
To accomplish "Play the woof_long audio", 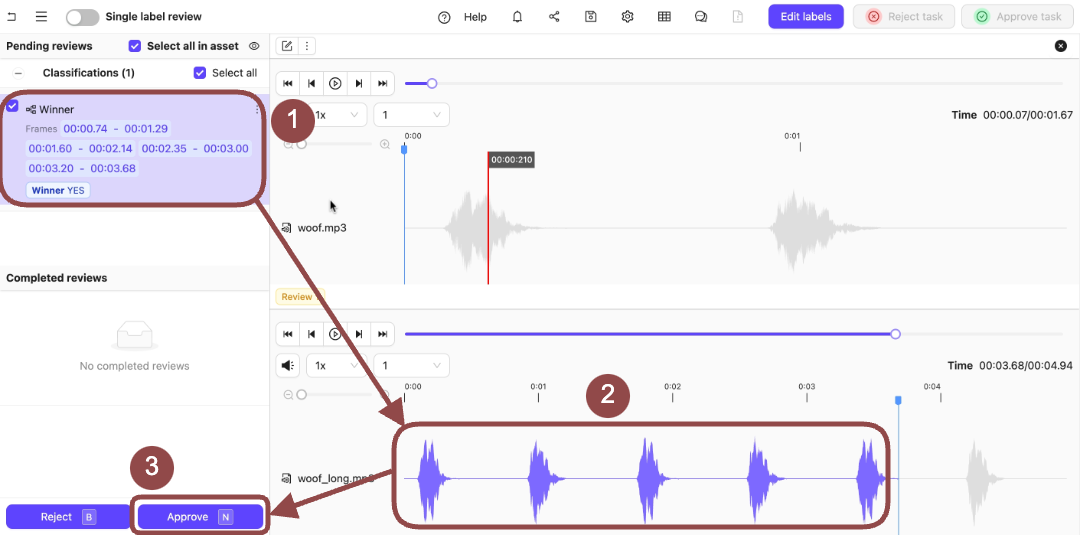I will pos(335,334).
